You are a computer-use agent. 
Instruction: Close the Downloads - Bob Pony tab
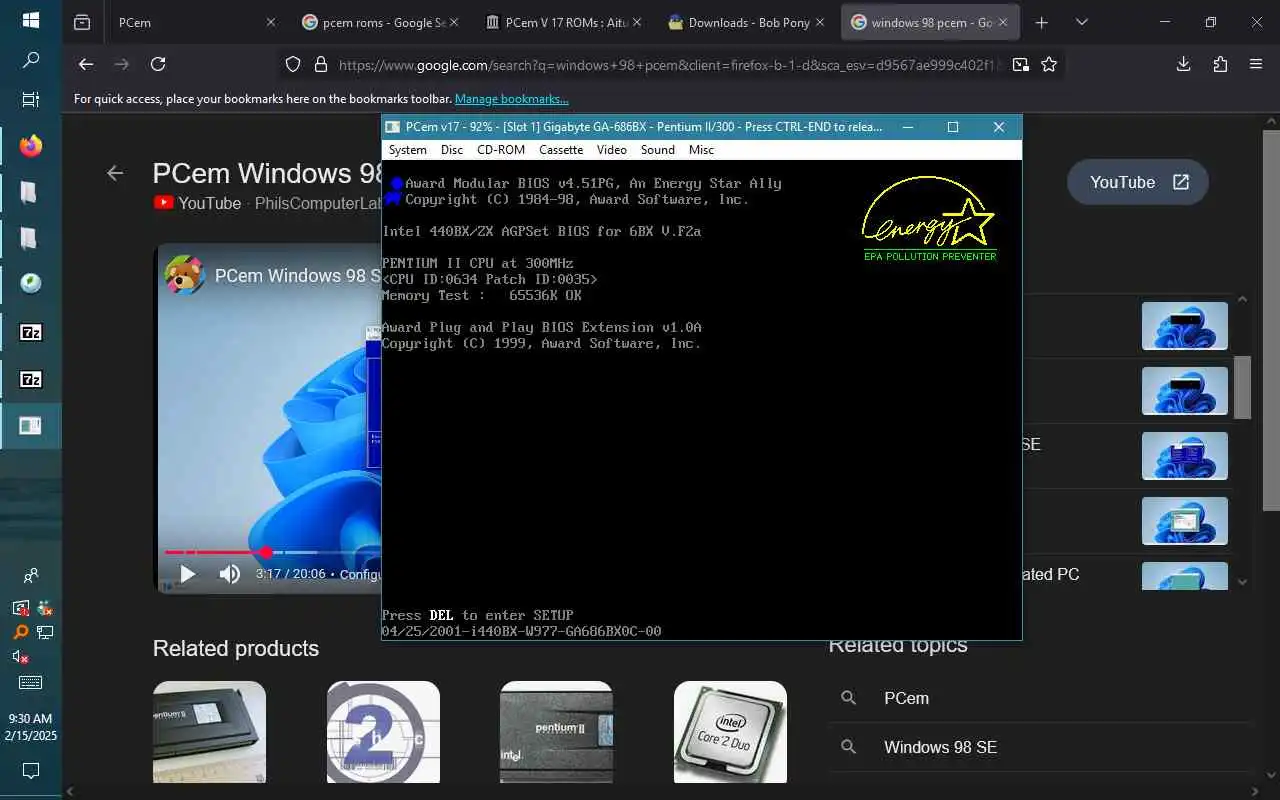821,22
